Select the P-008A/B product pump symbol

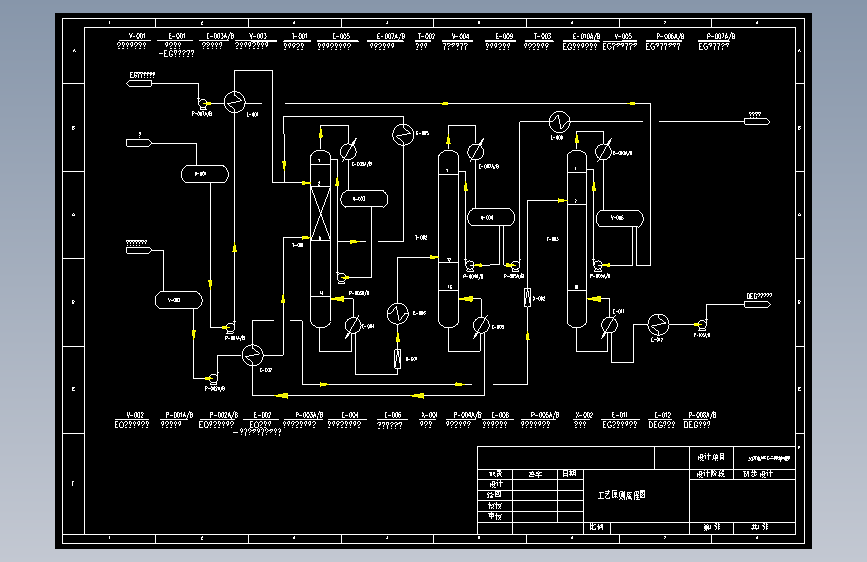(702, 324)
